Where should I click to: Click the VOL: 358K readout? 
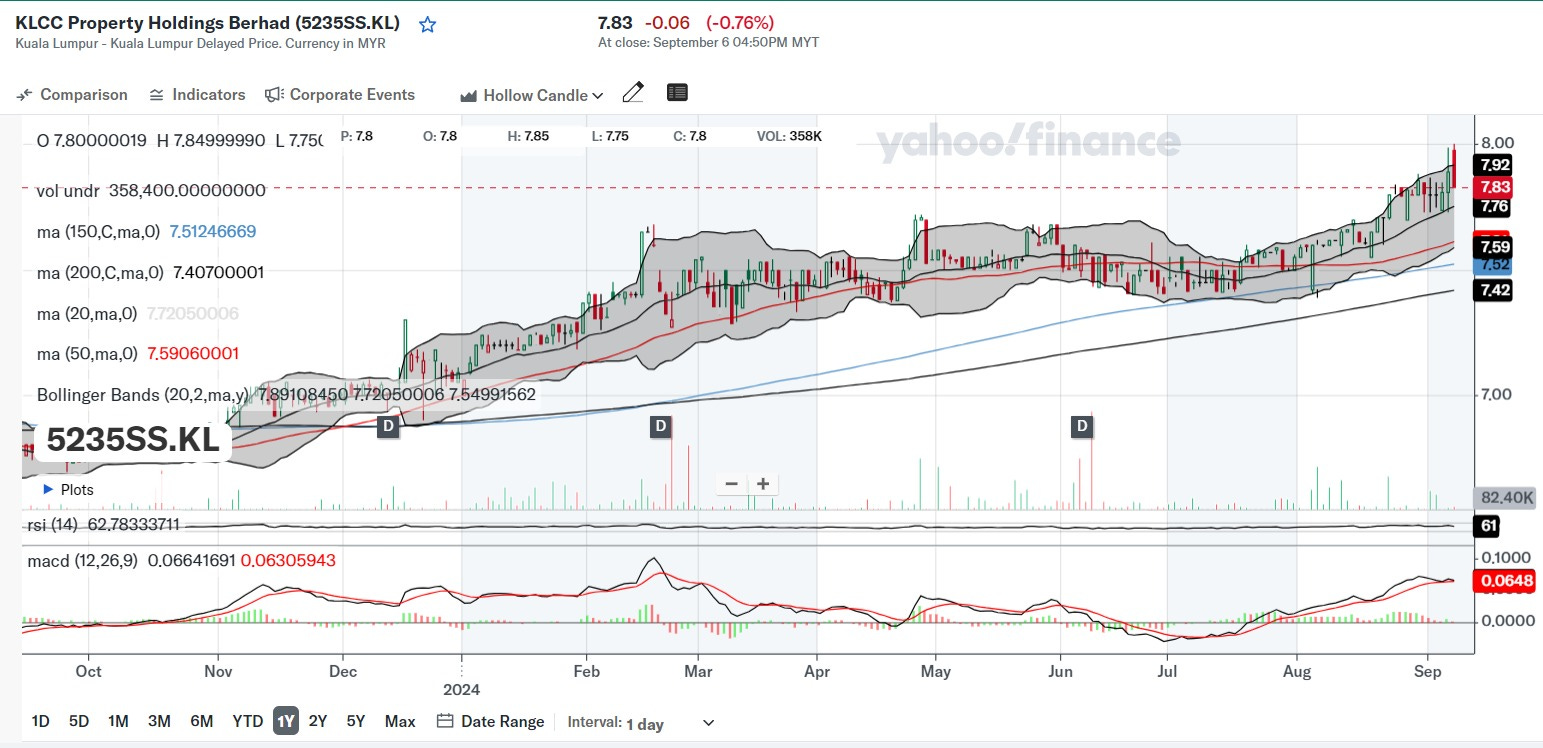tap(789, 136)
